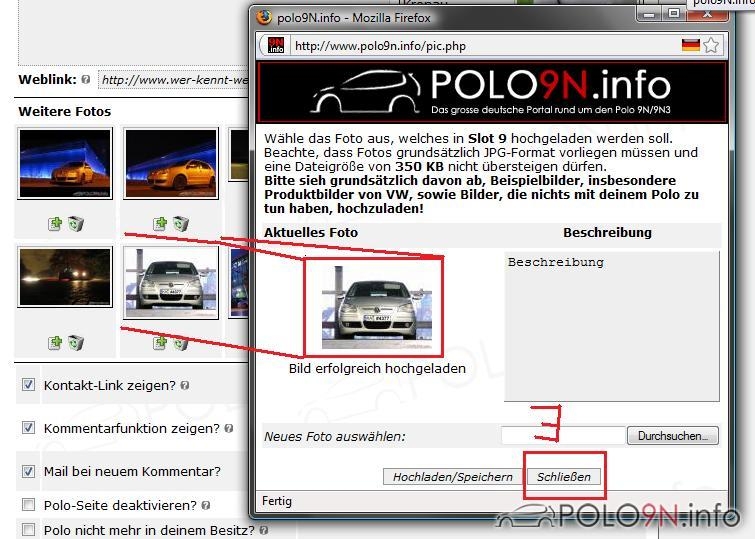Click the 'Aktuelles Foto' column header

pos(311,233)
